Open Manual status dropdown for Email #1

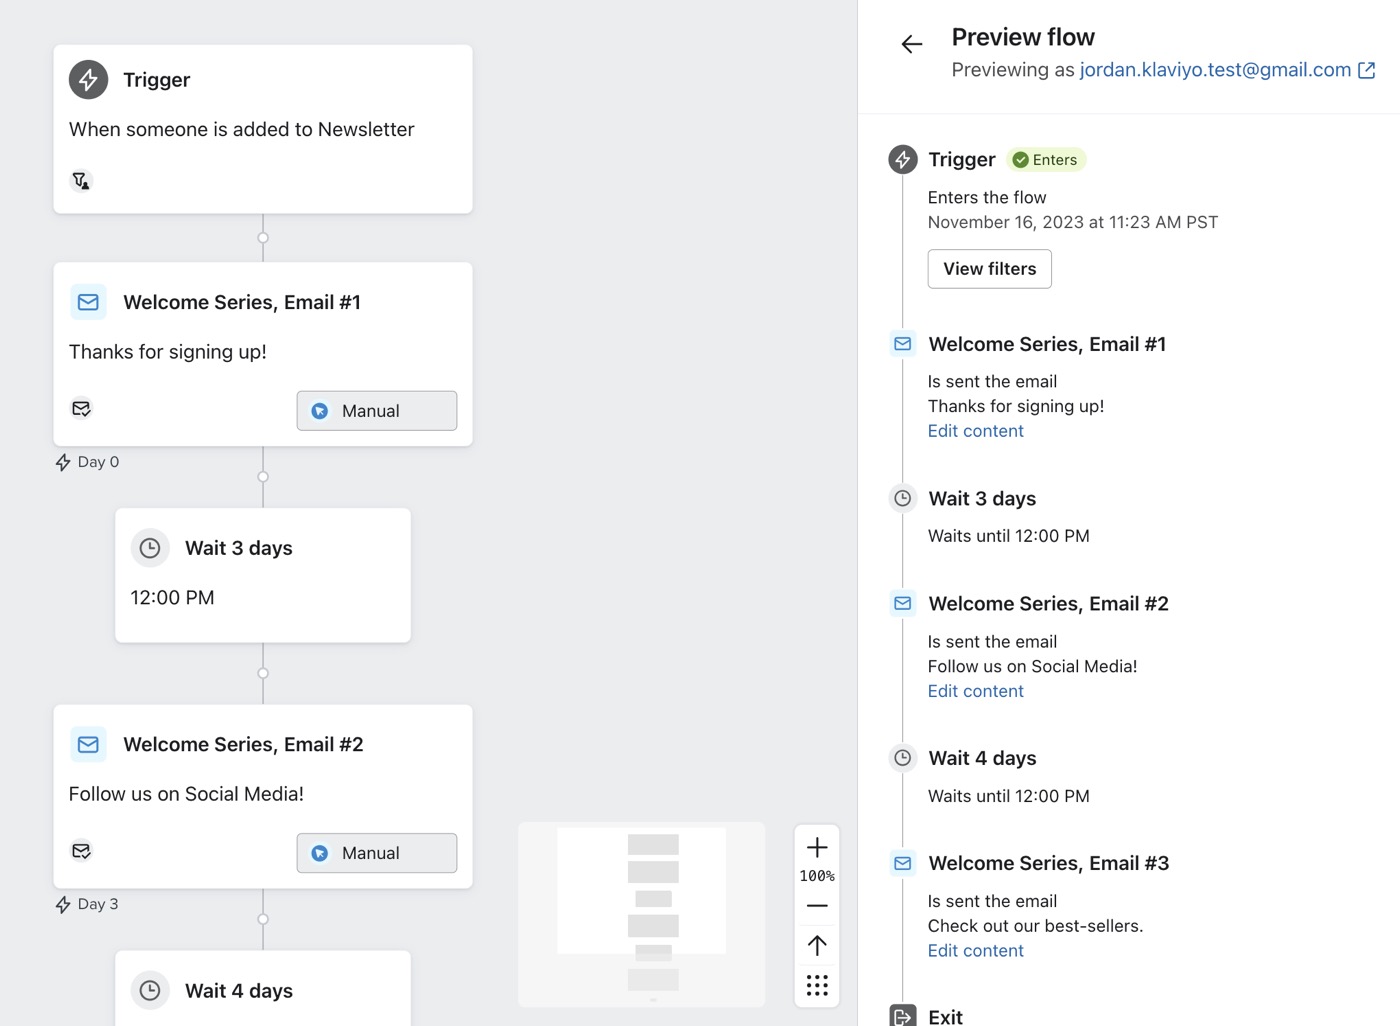(377, 411)
